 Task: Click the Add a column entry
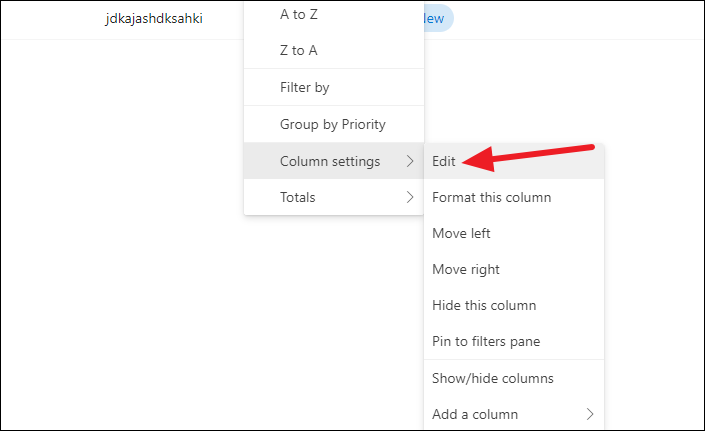[x=475, y=414]
